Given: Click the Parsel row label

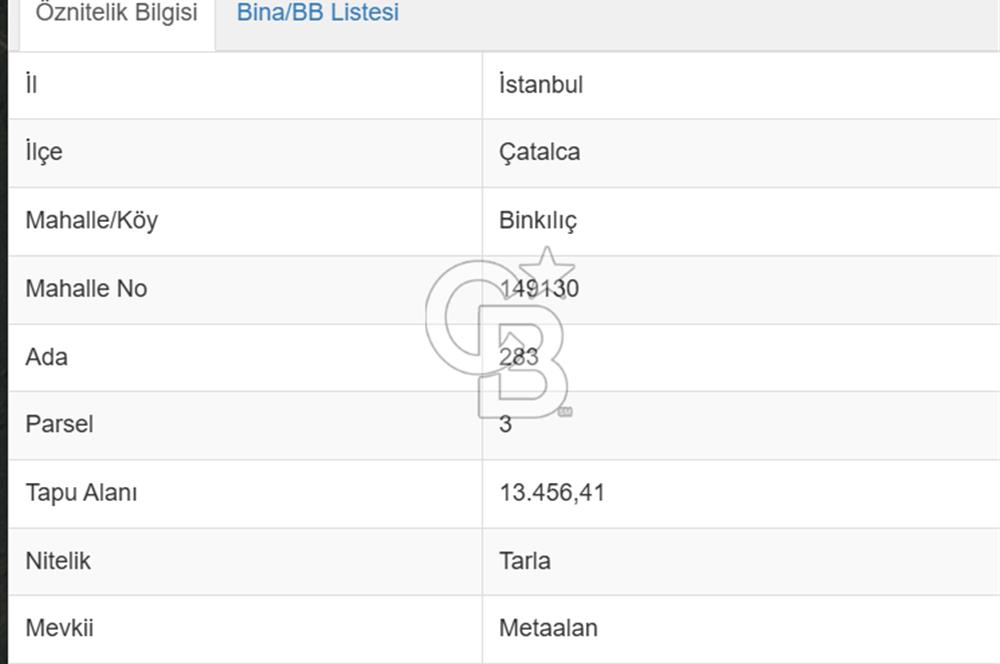Looking at the screenshot, I should point(59,425).
